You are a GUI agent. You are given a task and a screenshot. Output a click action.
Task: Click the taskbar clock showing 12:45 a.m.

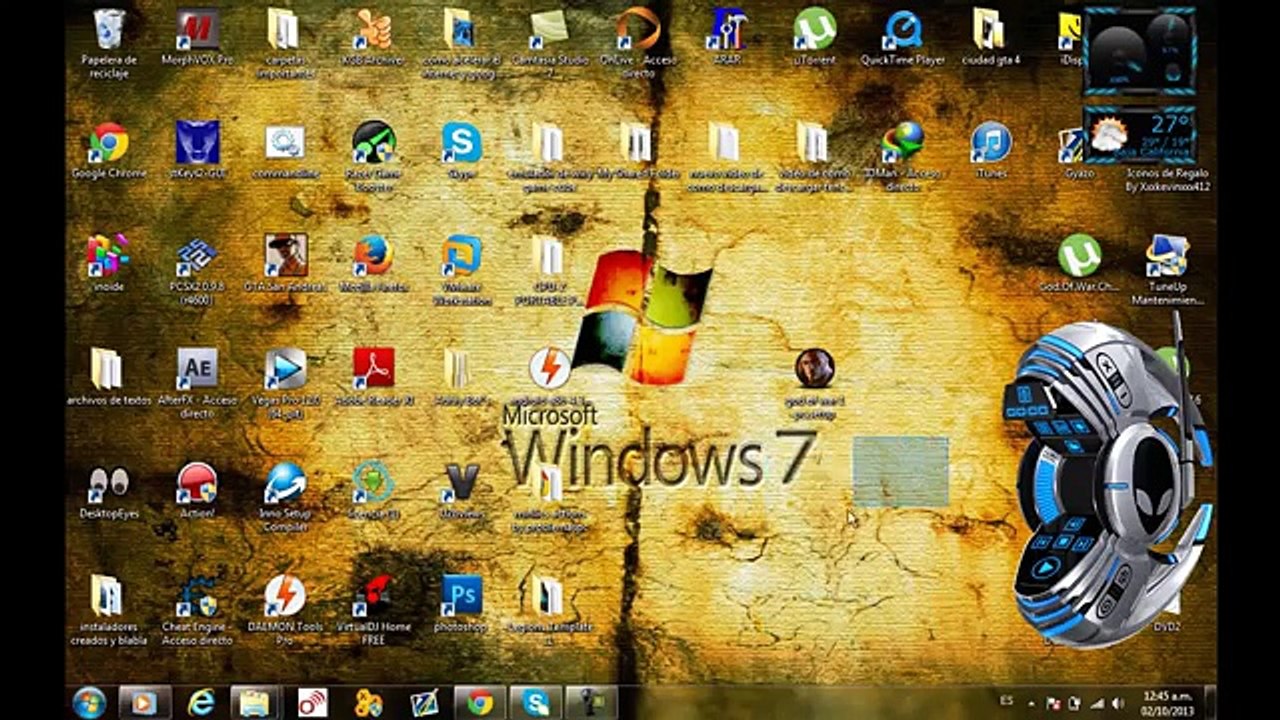[x=1166, y=703]
